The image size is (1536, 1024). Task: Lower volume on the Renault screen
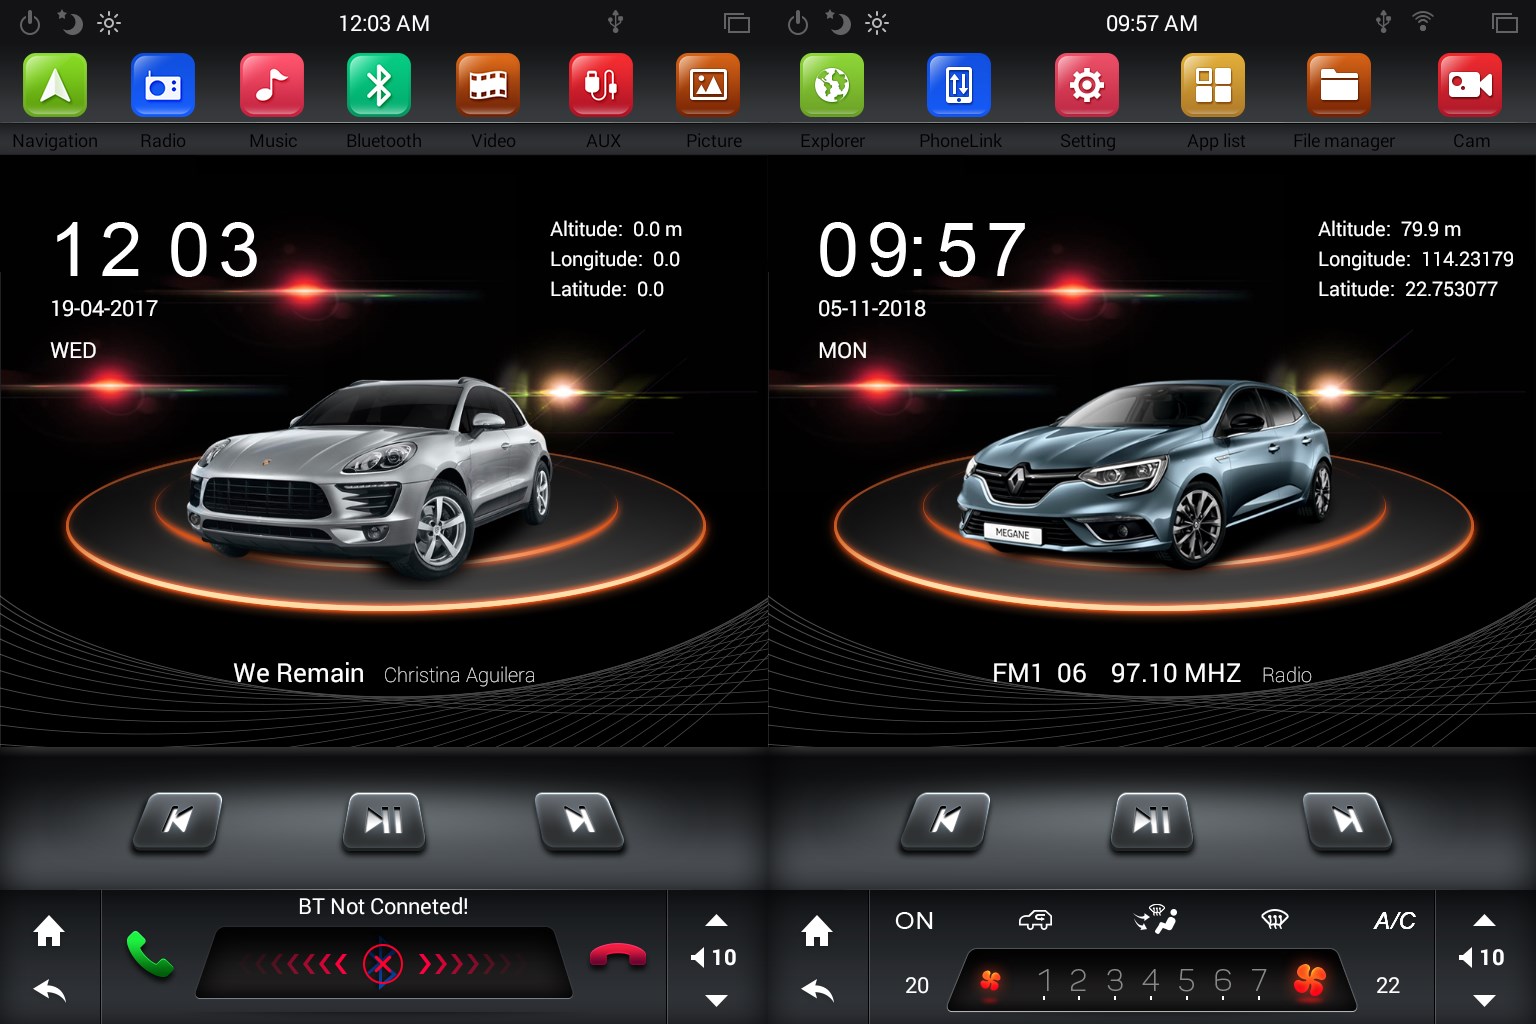[1484, 1000]
